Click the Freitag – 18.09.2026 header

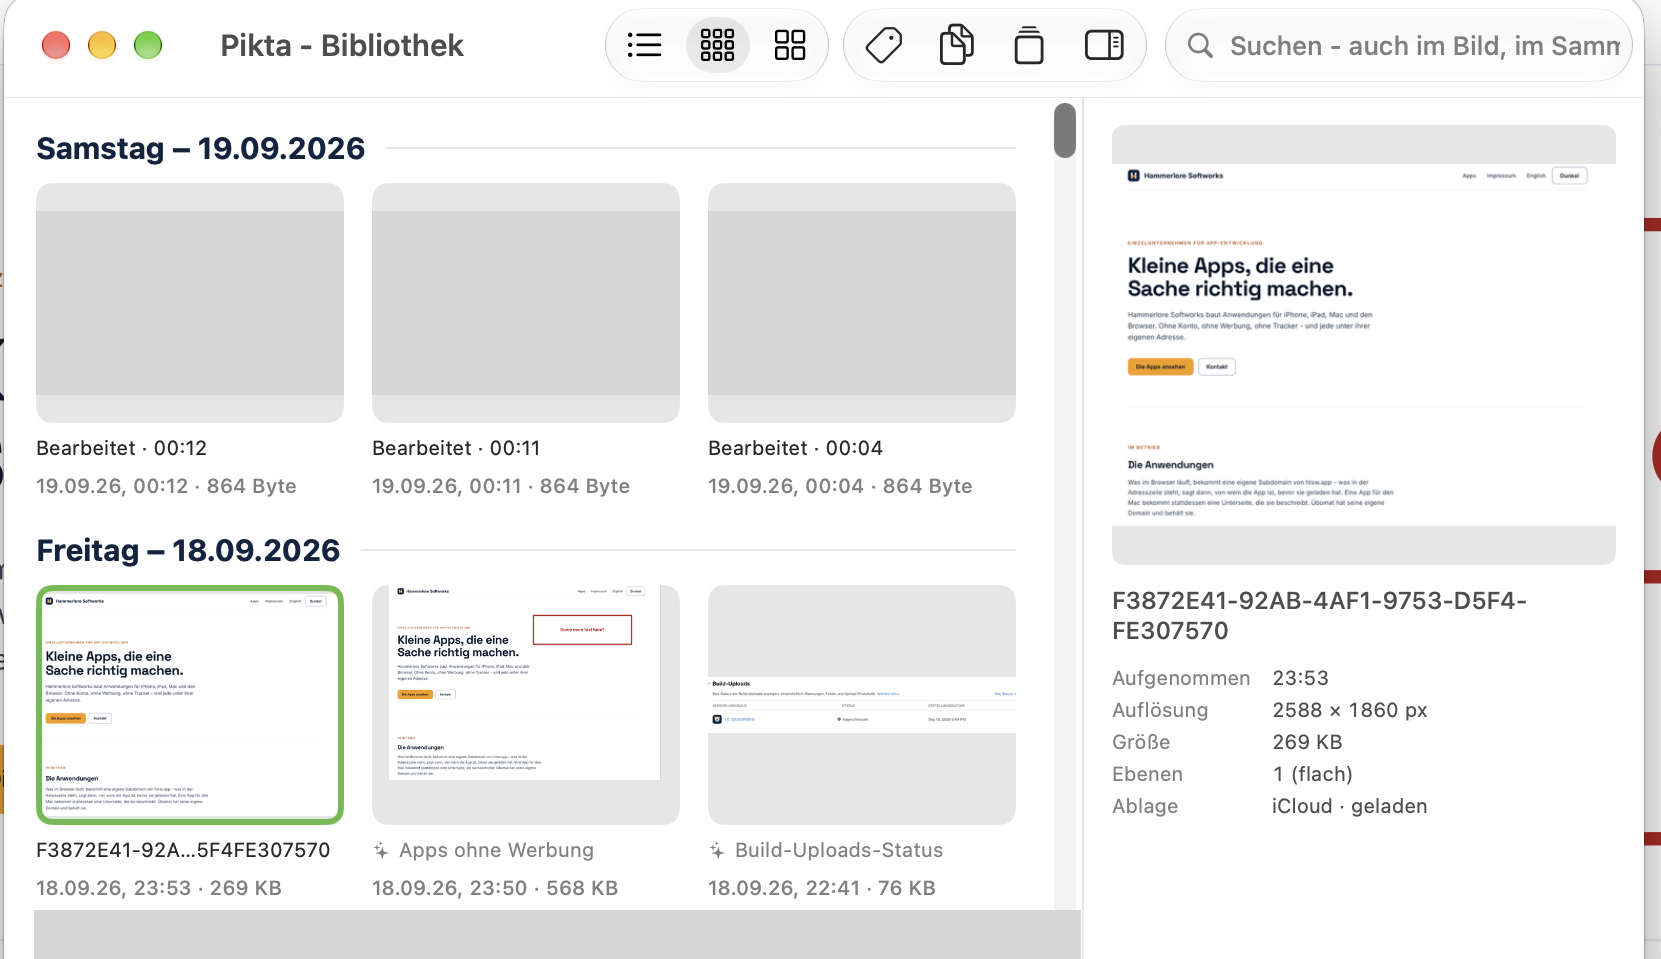(188, 551)
